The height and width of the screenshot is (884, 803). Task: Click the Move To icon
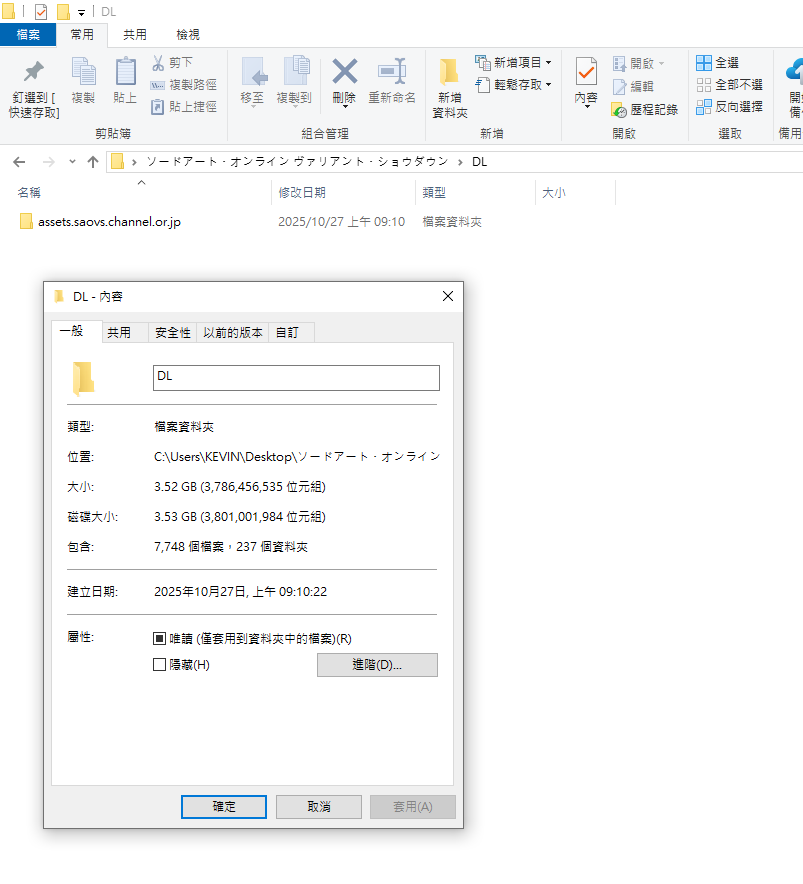coord(252,72)
